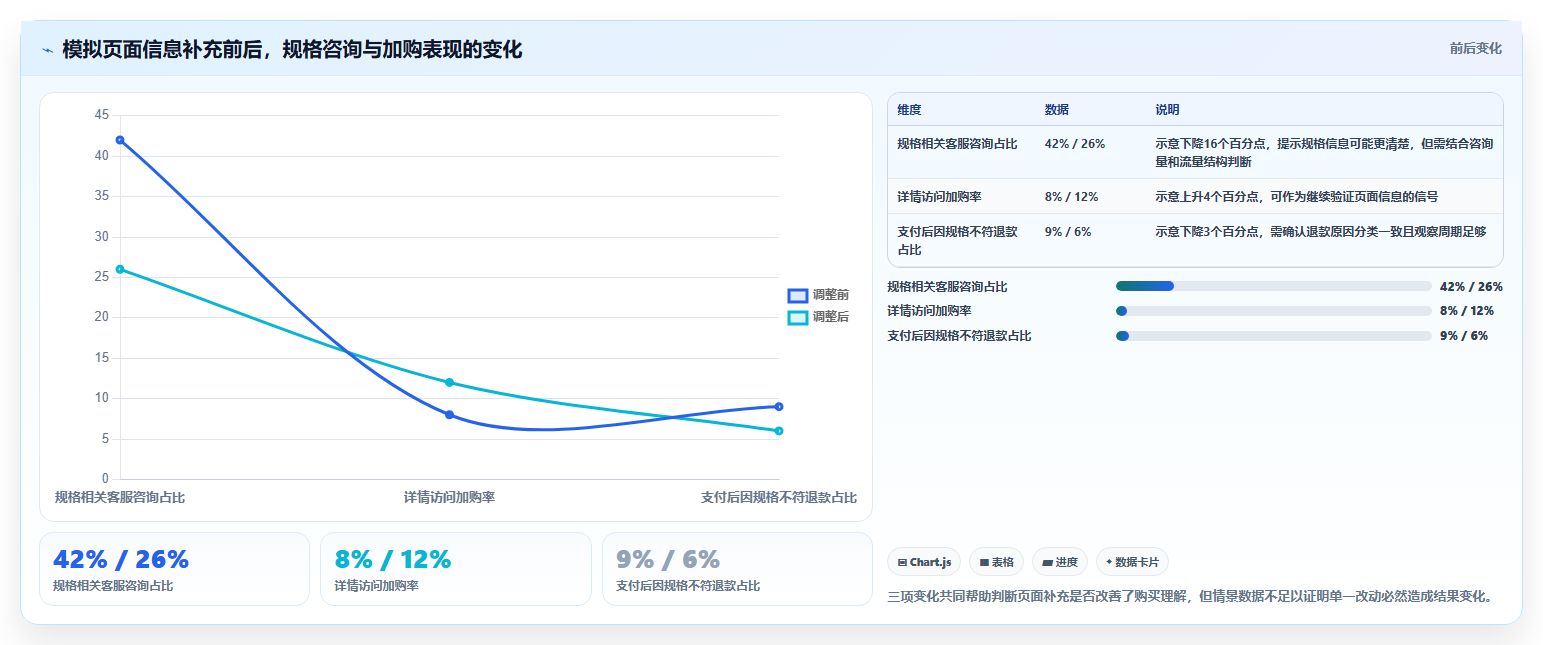Select the 表格 tag
This screenshot has width=1543, height=645.
pos(996,562)
